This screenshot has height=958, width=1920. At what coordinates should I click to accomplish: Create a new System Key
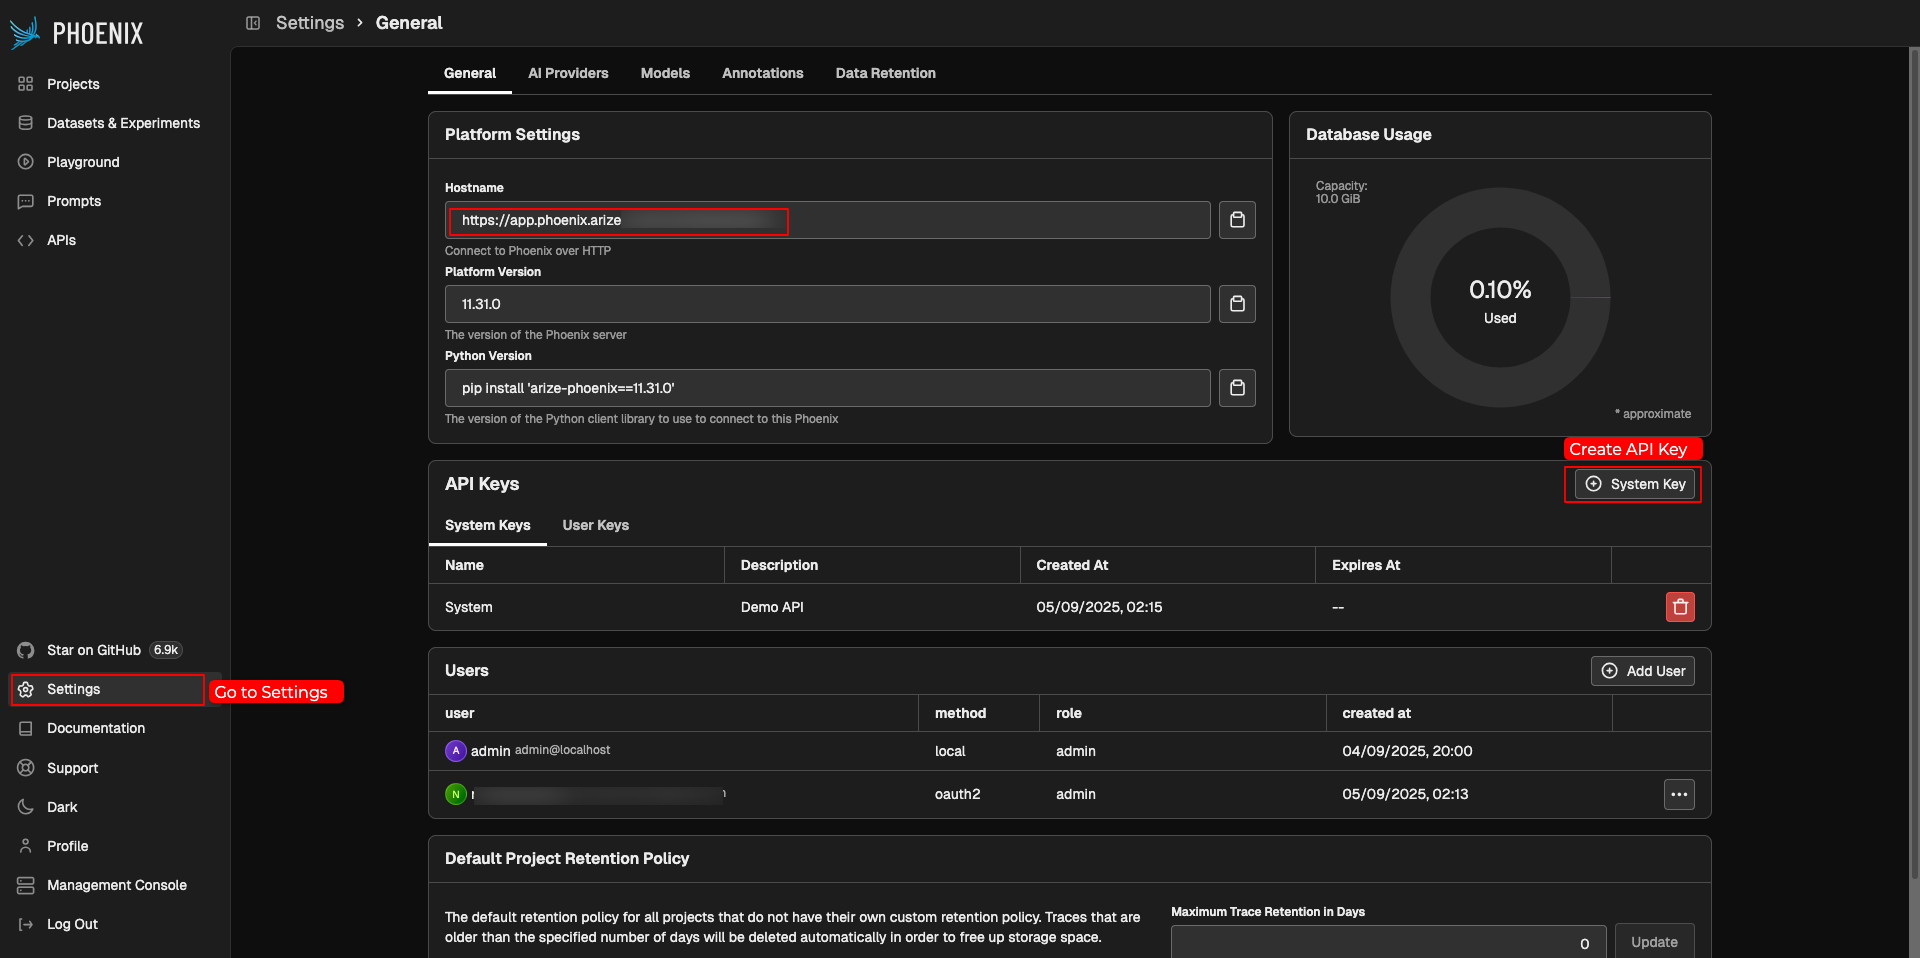[1635, 484]
